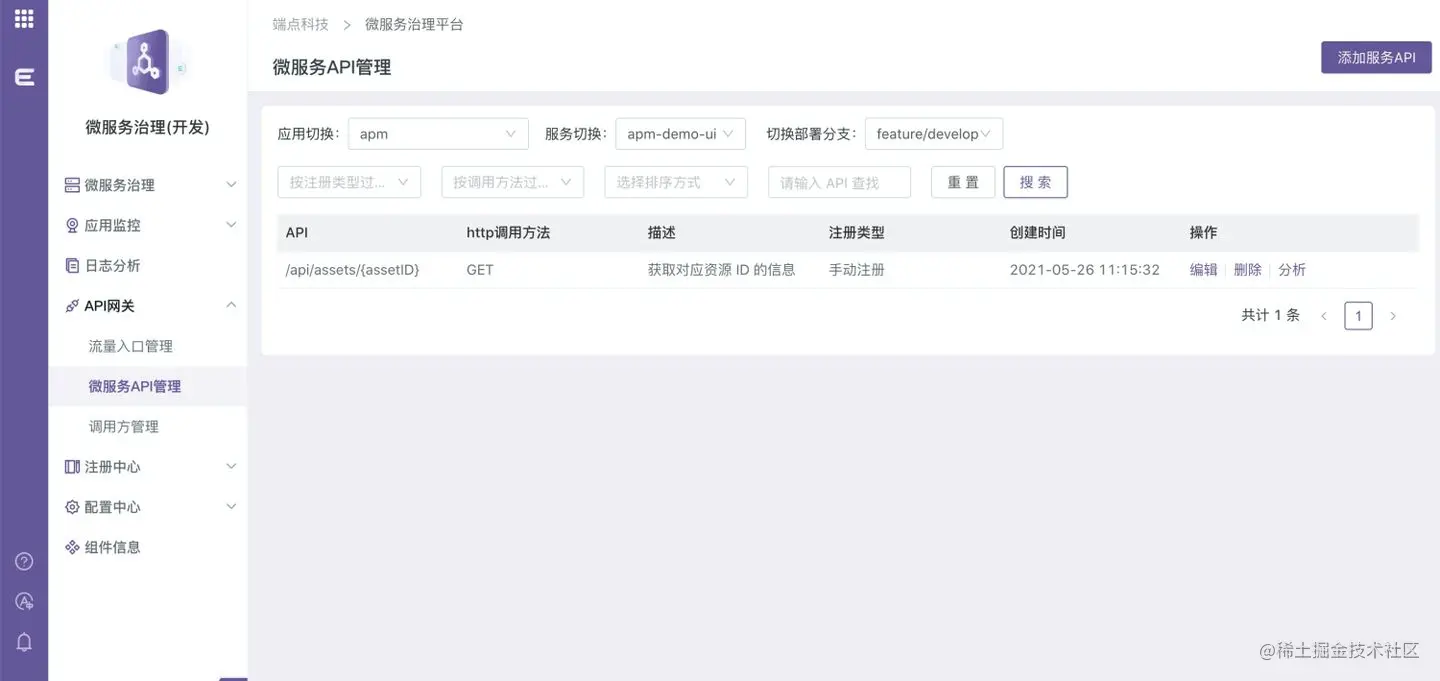Click the http调用方法 column header
The height and width of the screenshot is (681, 1440).
[508, 232]
